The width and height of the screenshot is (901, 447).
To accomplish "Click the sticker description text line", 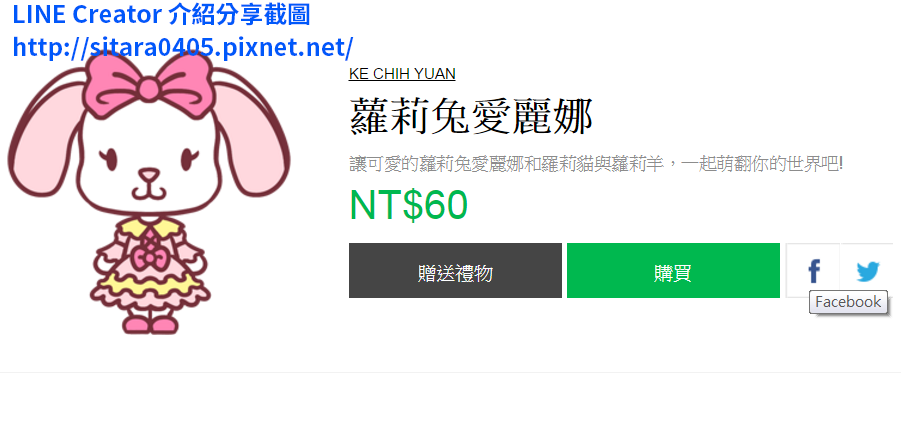I will tap(596, 164).
